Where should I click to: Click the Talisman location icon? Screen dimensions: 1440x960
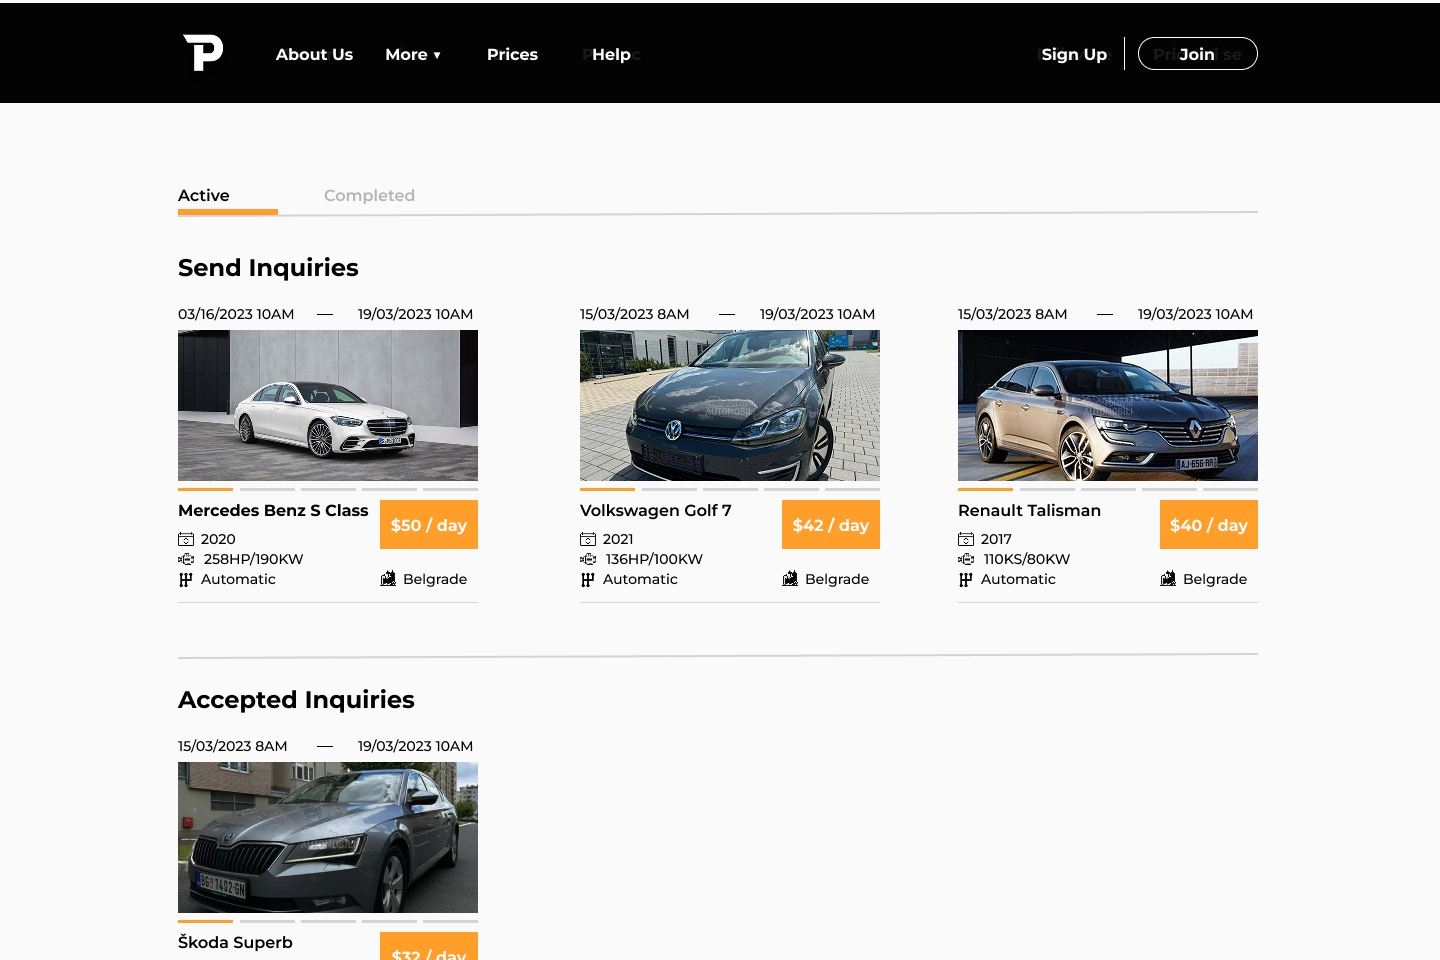(1168, 578)
